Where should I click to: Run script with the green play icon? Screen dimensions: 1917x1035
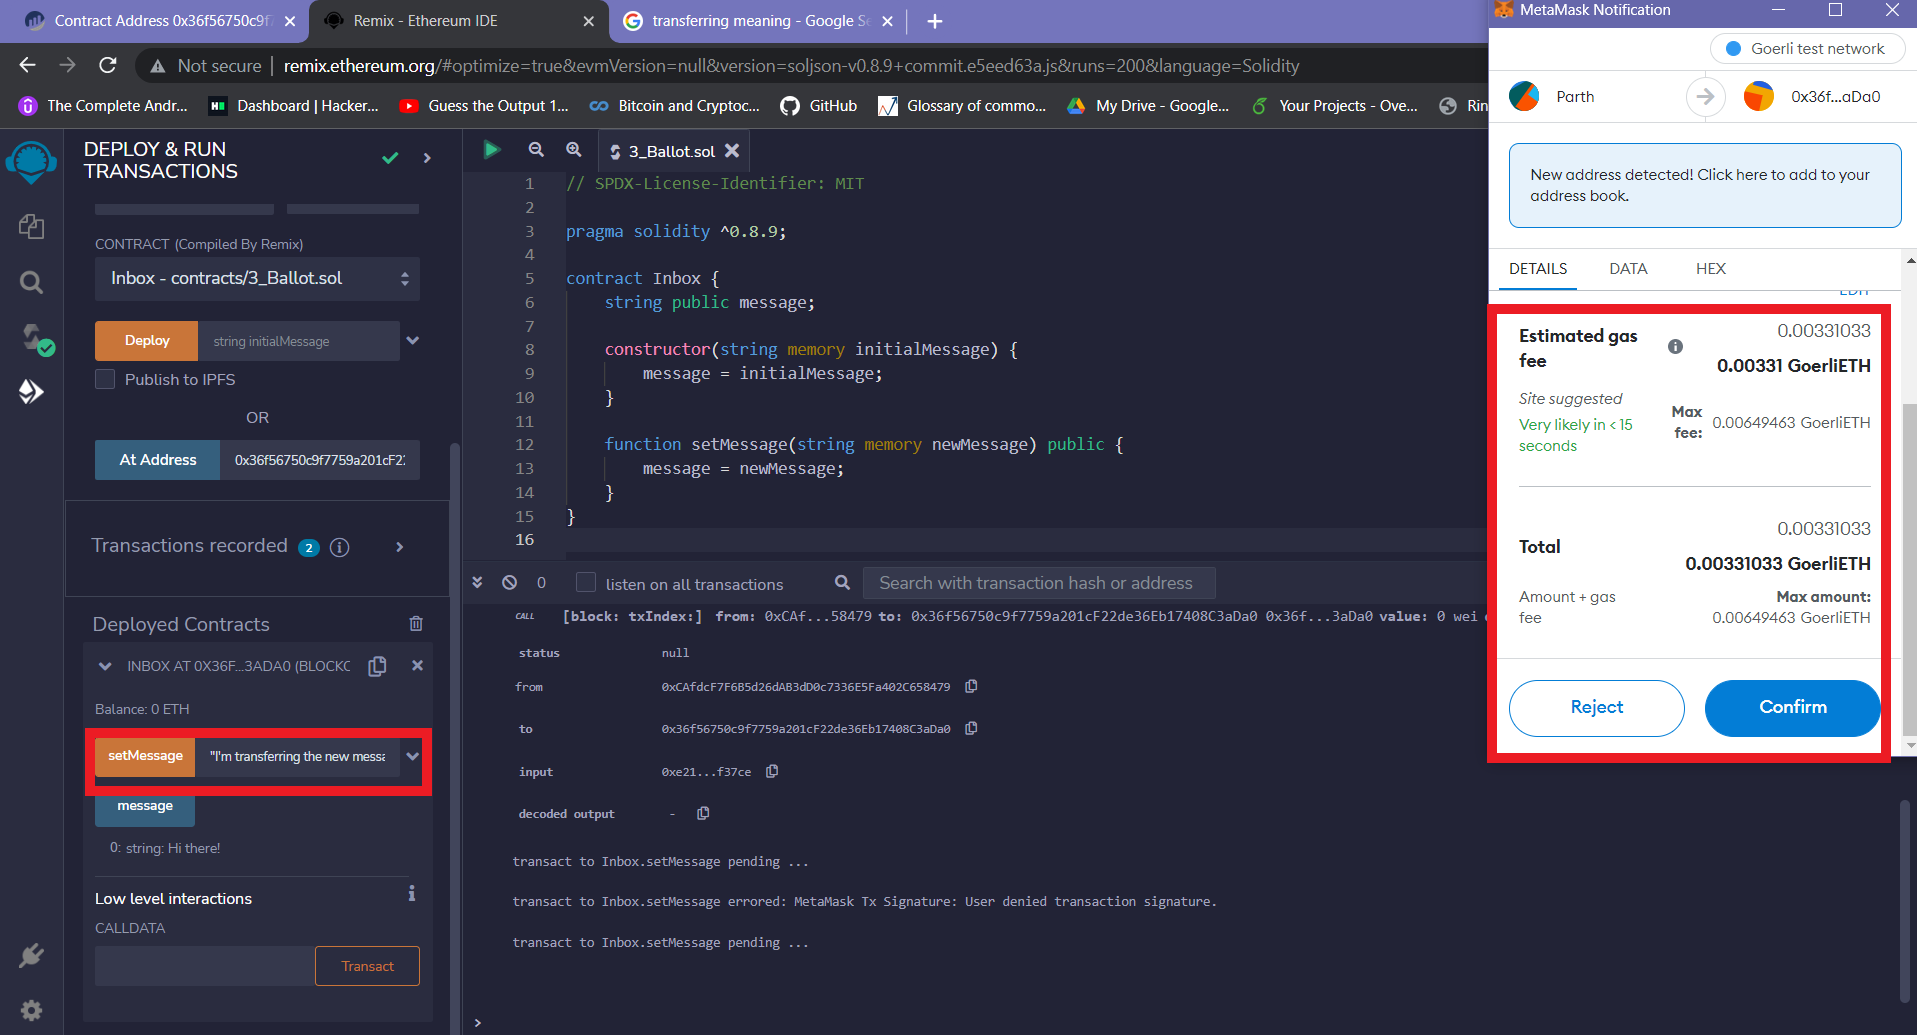[x=491, y=150]
